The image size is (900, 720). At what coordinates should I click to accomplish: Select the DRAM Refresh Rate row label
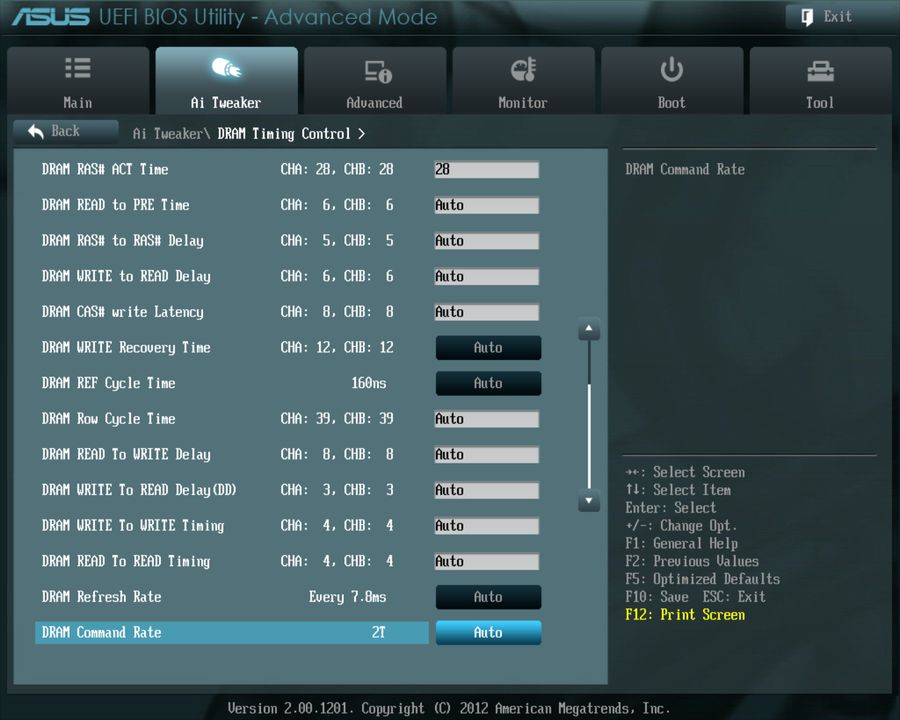[x=102, y=597]
